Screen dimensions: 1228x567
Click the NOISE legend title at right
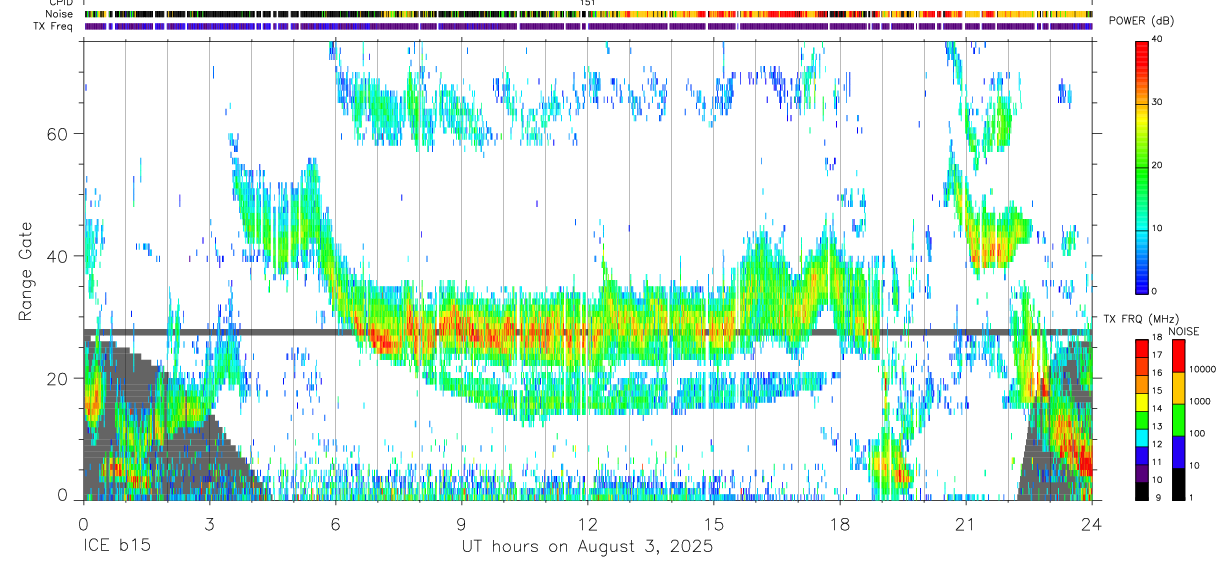(x=1184, y=331)
